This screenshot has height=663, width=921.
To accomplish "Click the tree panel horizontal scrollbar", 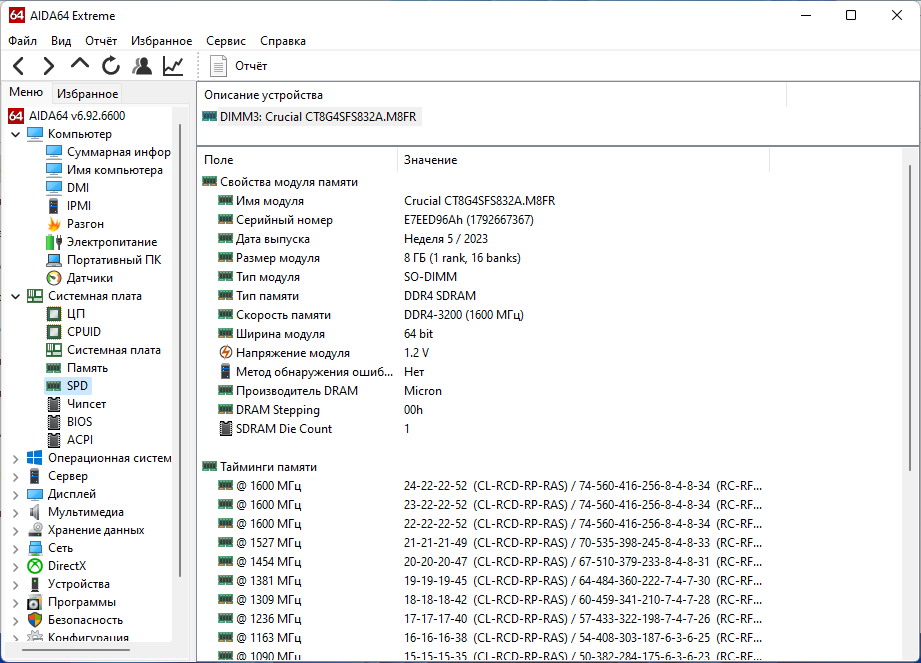I will pyautogui.click(x=76, y=650).
